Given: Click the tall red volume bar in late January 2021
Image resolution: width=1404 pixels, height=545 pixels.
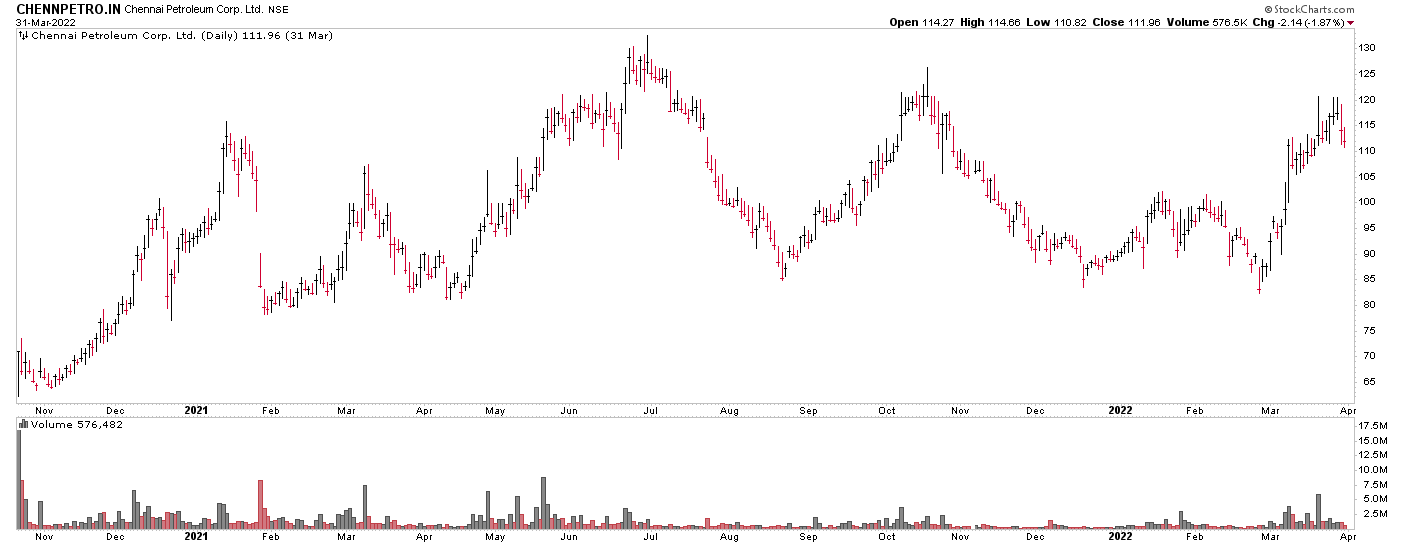Looking at the screenshot, I should point(260,504).
